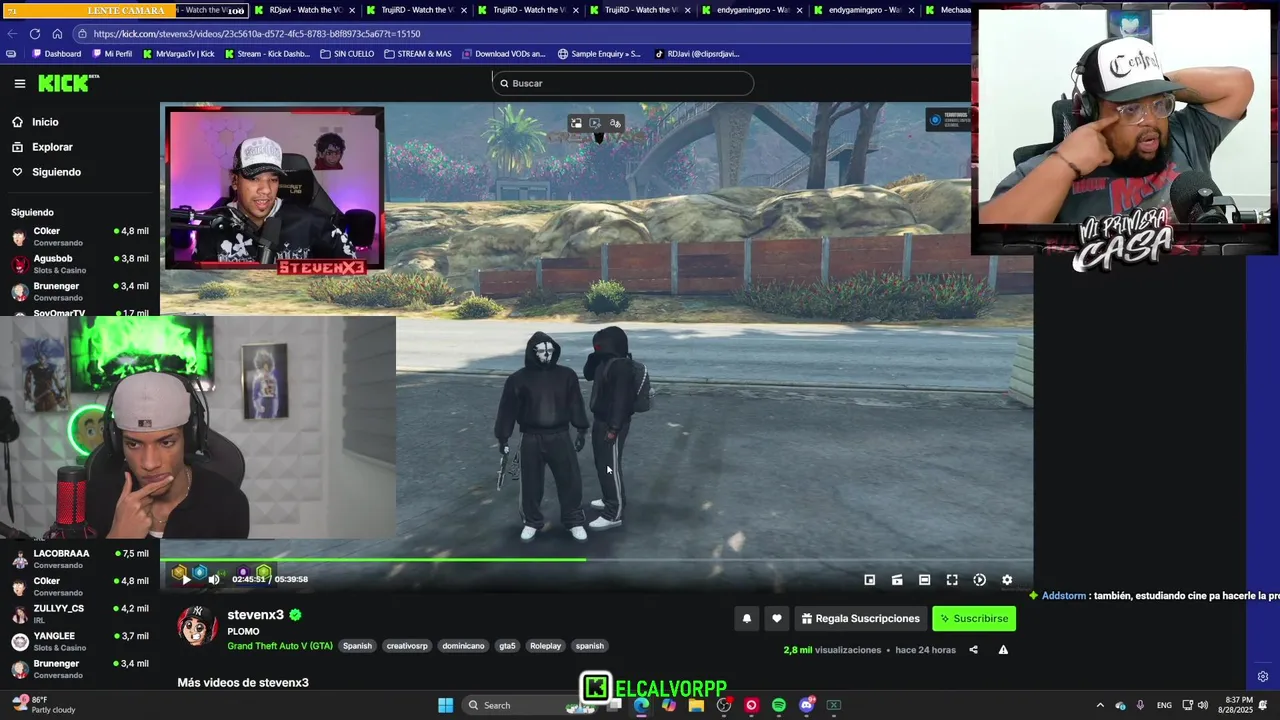Select the creativosrp tag
The height and width of the screenshot is (720, 1280).
coord(407,646)
